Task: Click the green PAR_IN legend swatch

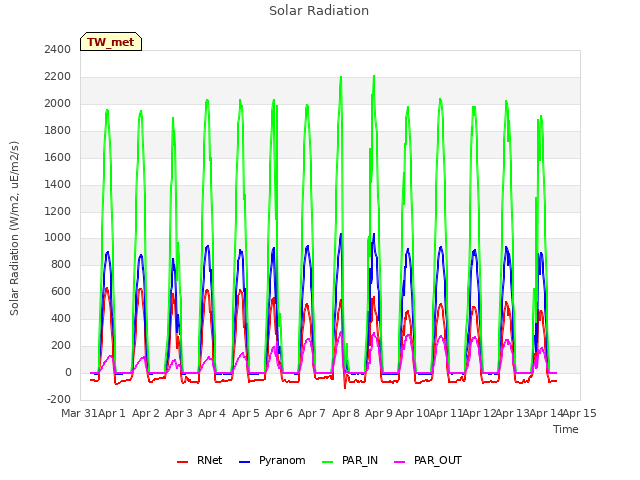Action: [328, 462]
